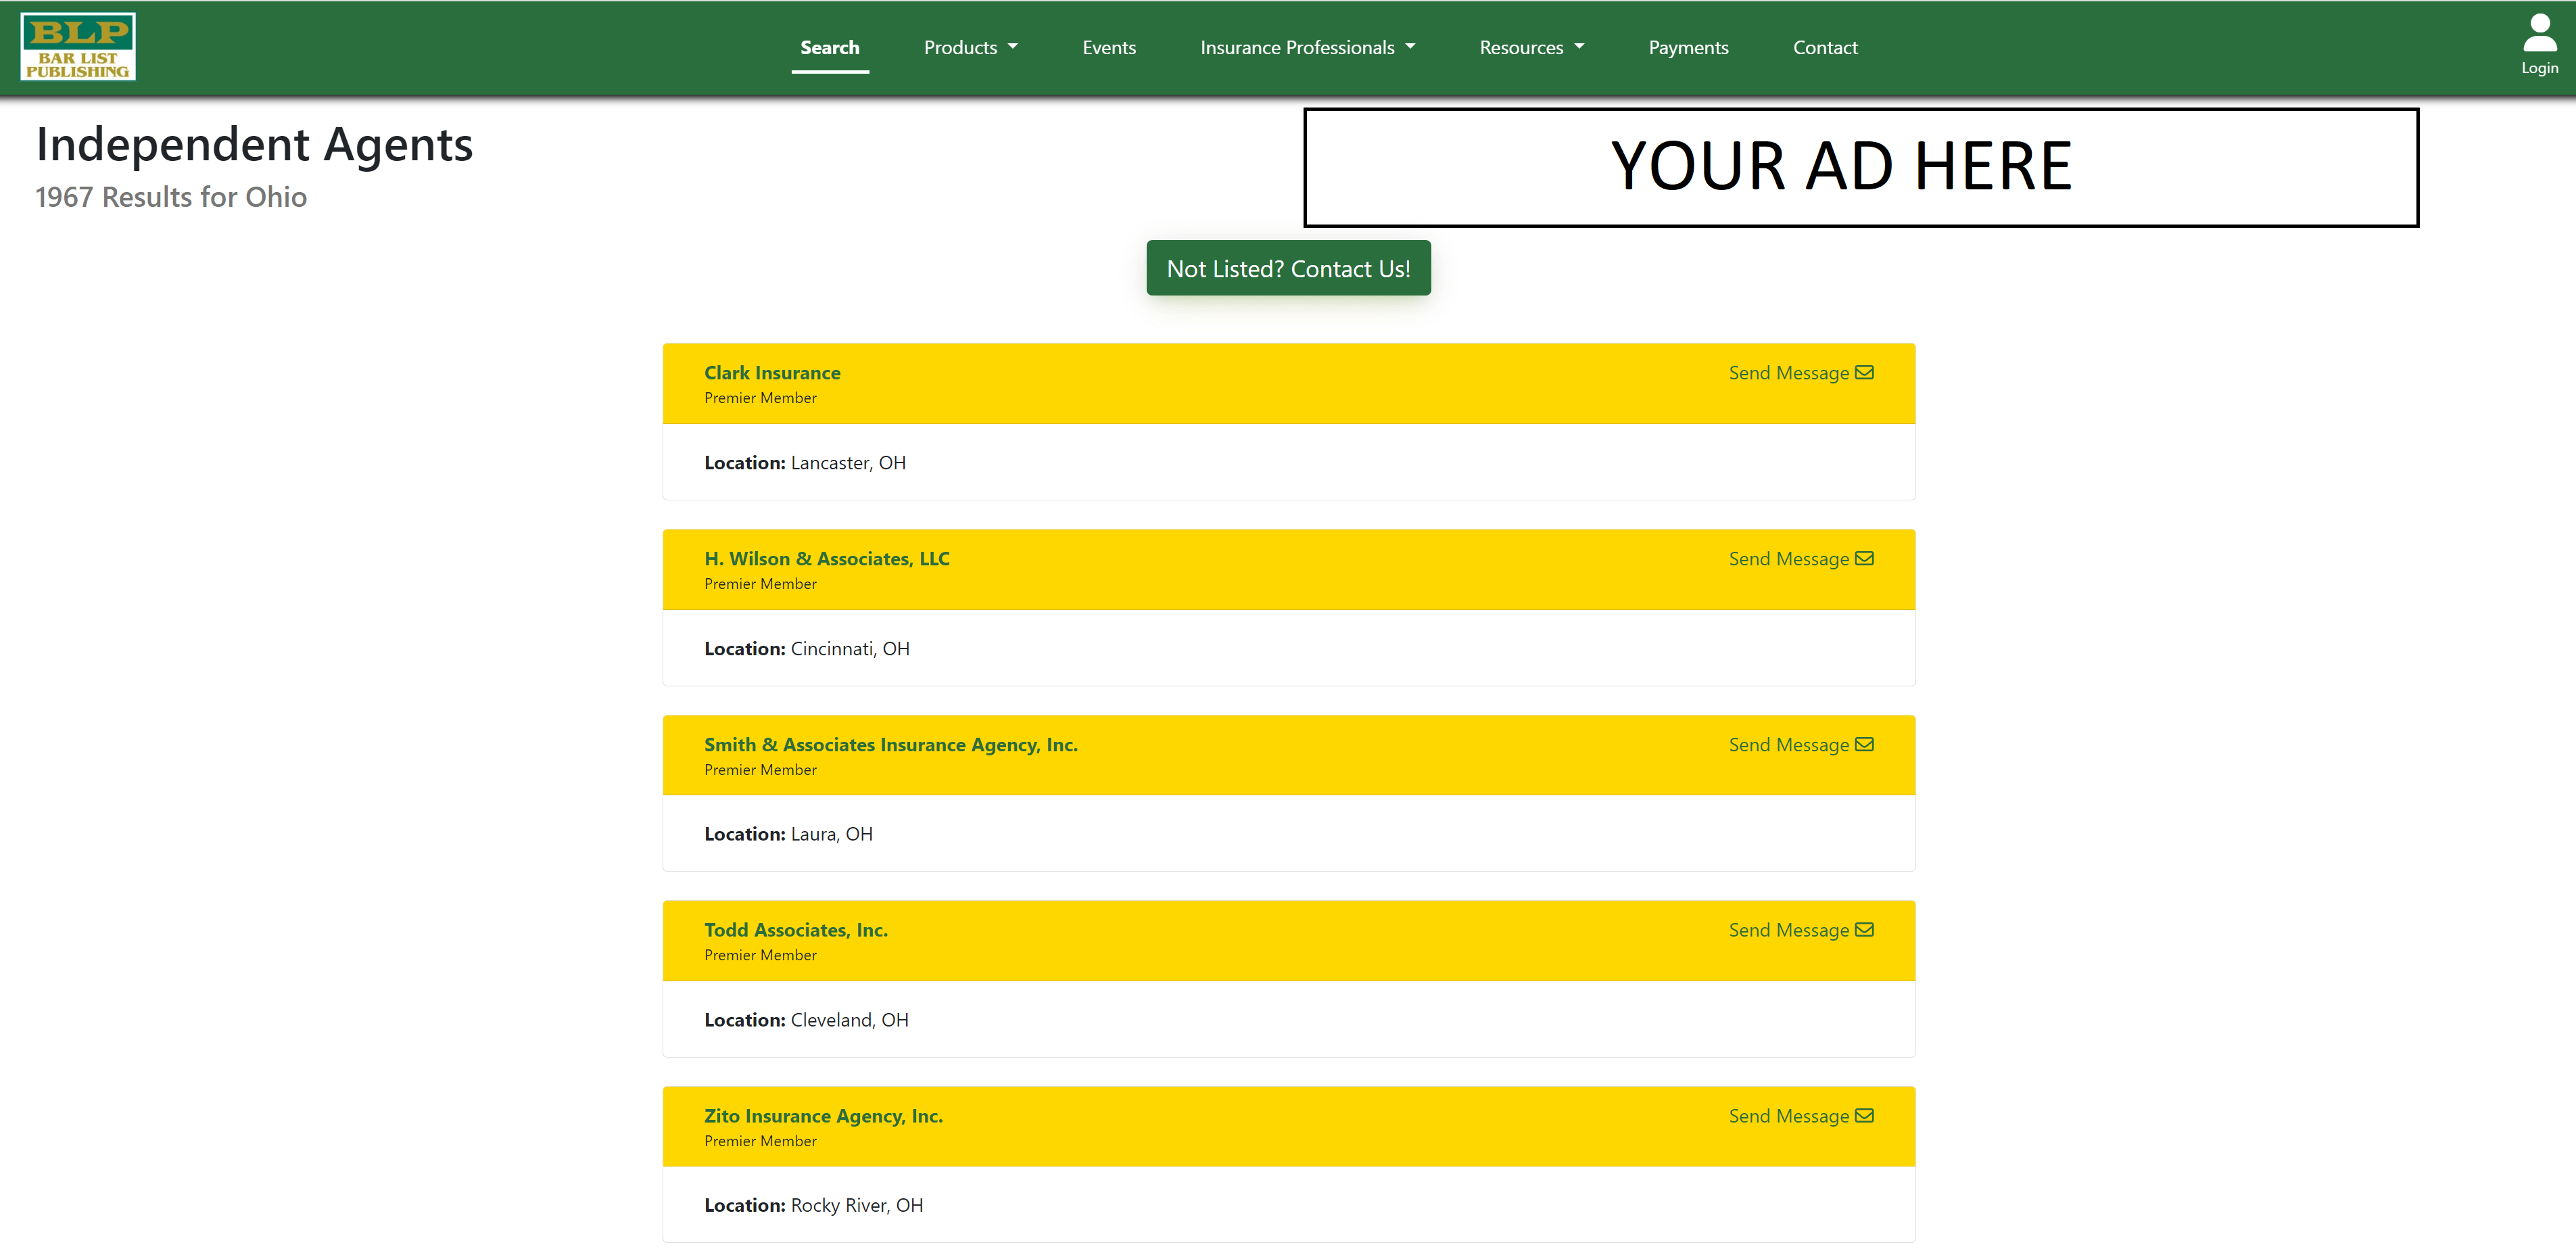Open the Resources dropdown menu
This screenshot has height=1249, width=2576.
pyautogui.click(x=1530, y=47)
